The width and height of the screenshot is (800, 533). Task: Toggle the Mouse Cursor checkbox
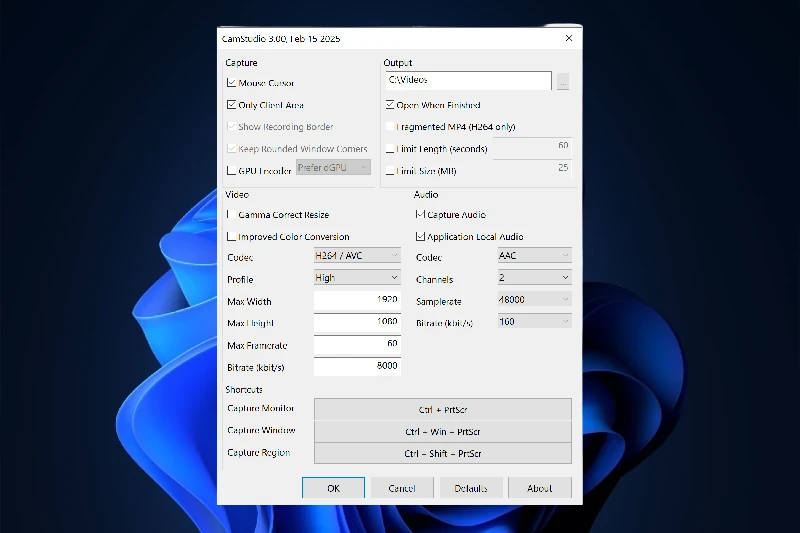coord(231,83)
